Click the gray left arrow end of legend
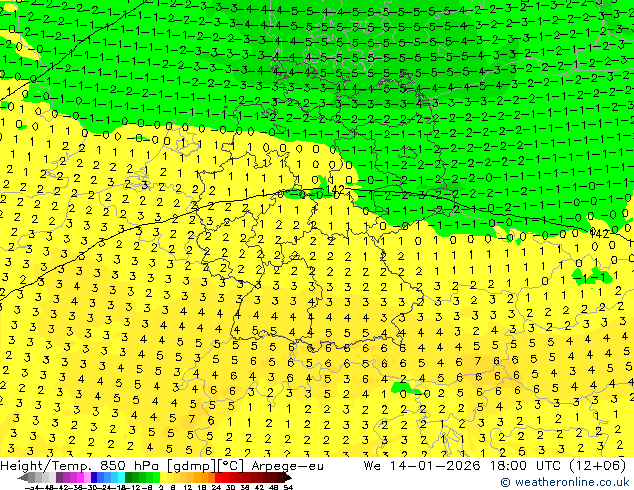The image size is (634, 490). pyautogui.click(x=23, y=478)
